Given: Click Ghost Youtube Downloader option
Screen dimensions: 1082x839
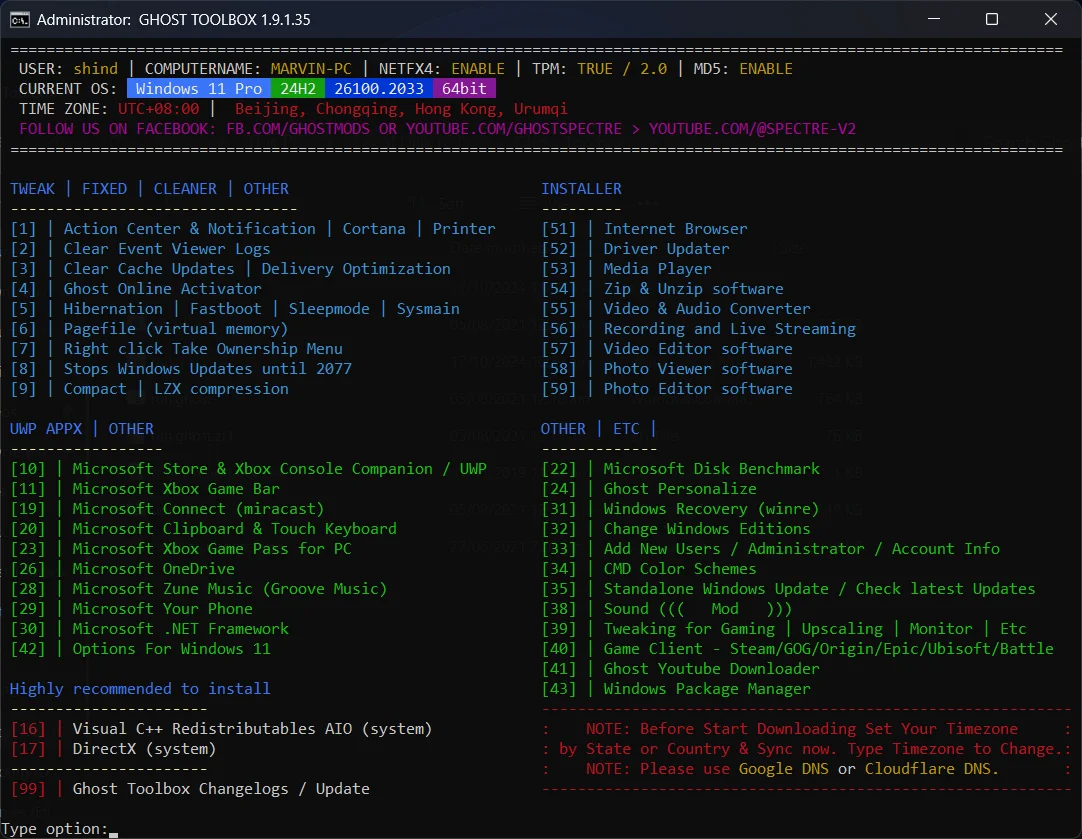Looking at the screenshot, I should tap(680, 669).
